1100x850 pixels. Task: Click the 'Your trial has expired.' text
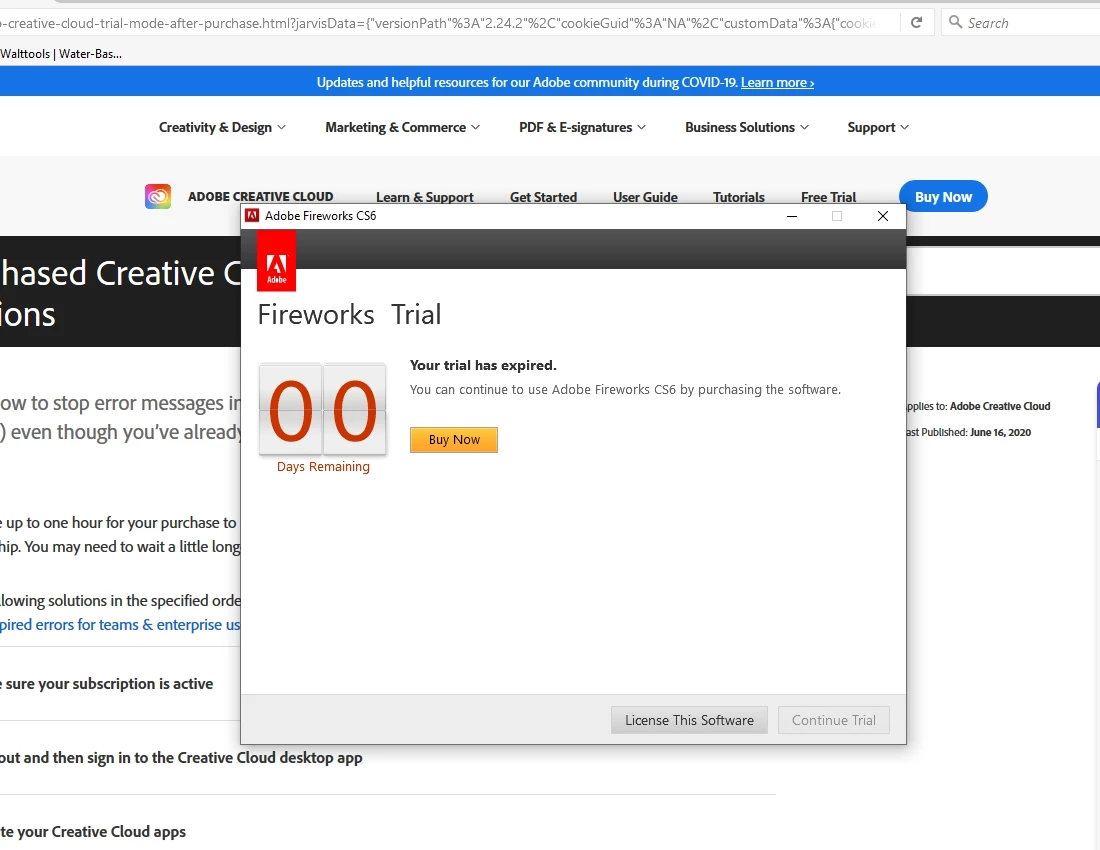point(483,365)
